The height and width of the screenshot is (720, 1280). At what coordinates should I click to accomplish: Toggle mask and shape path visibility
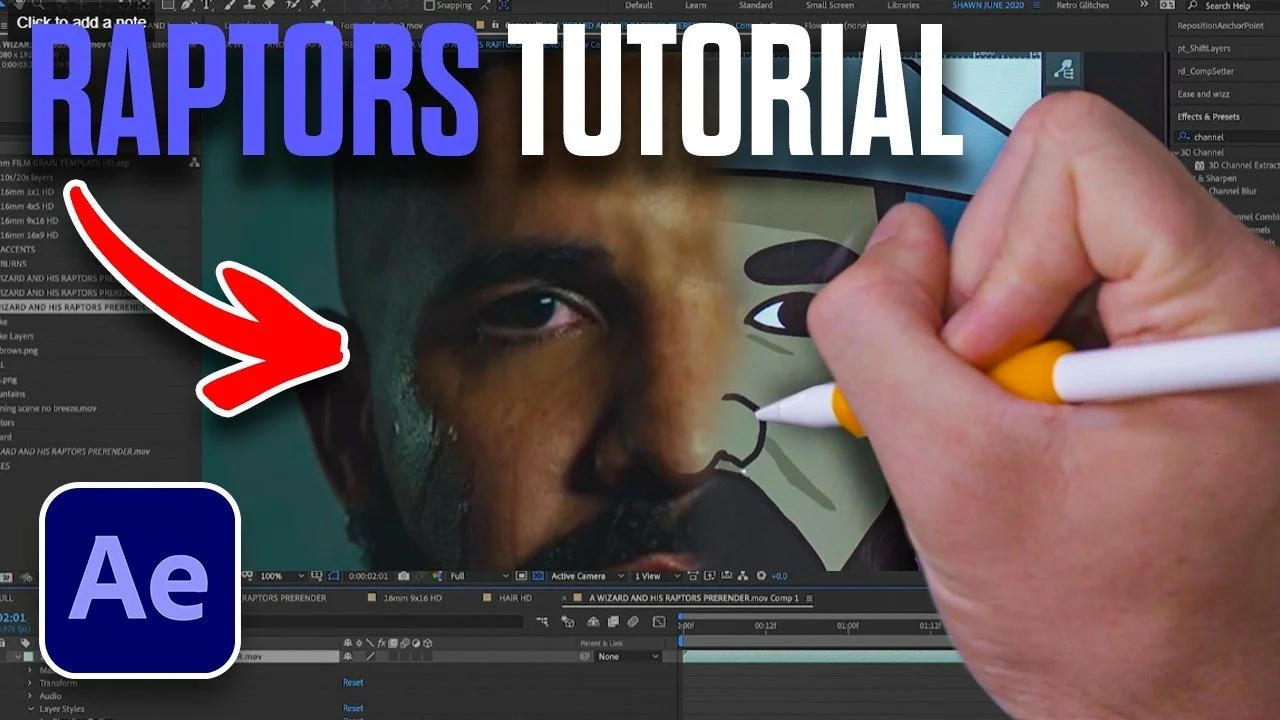(x=333, y=576)
